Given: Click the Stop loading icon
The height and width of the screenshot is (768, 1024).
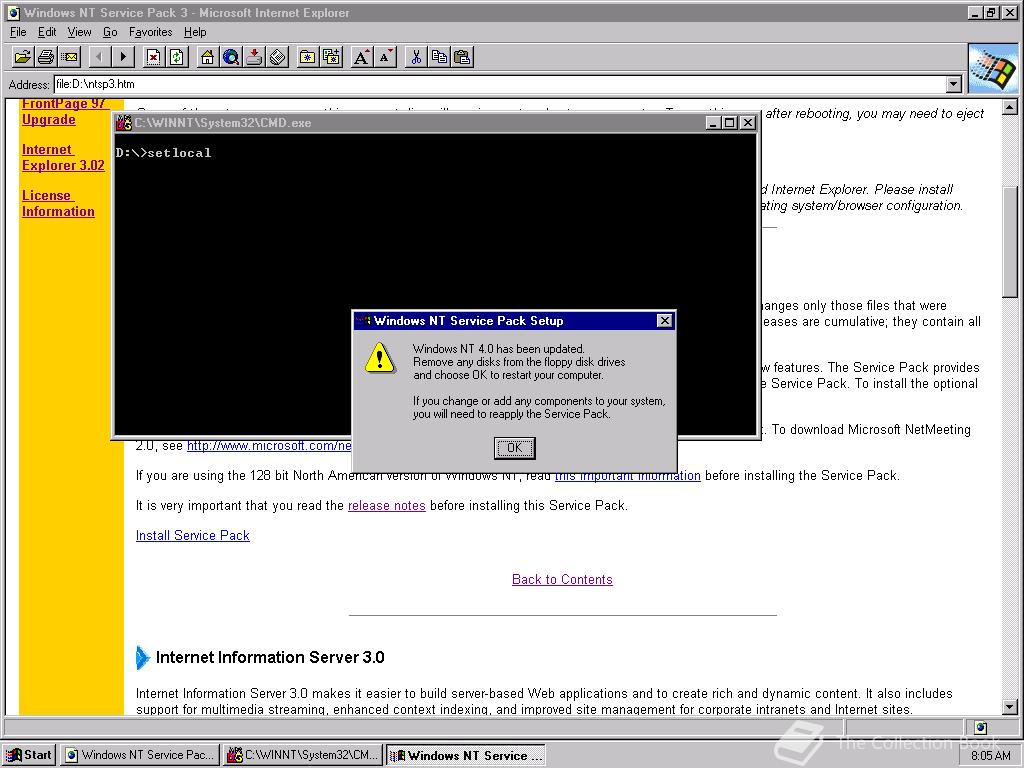Looking at the screenshot, I should (x=153, y=57).
